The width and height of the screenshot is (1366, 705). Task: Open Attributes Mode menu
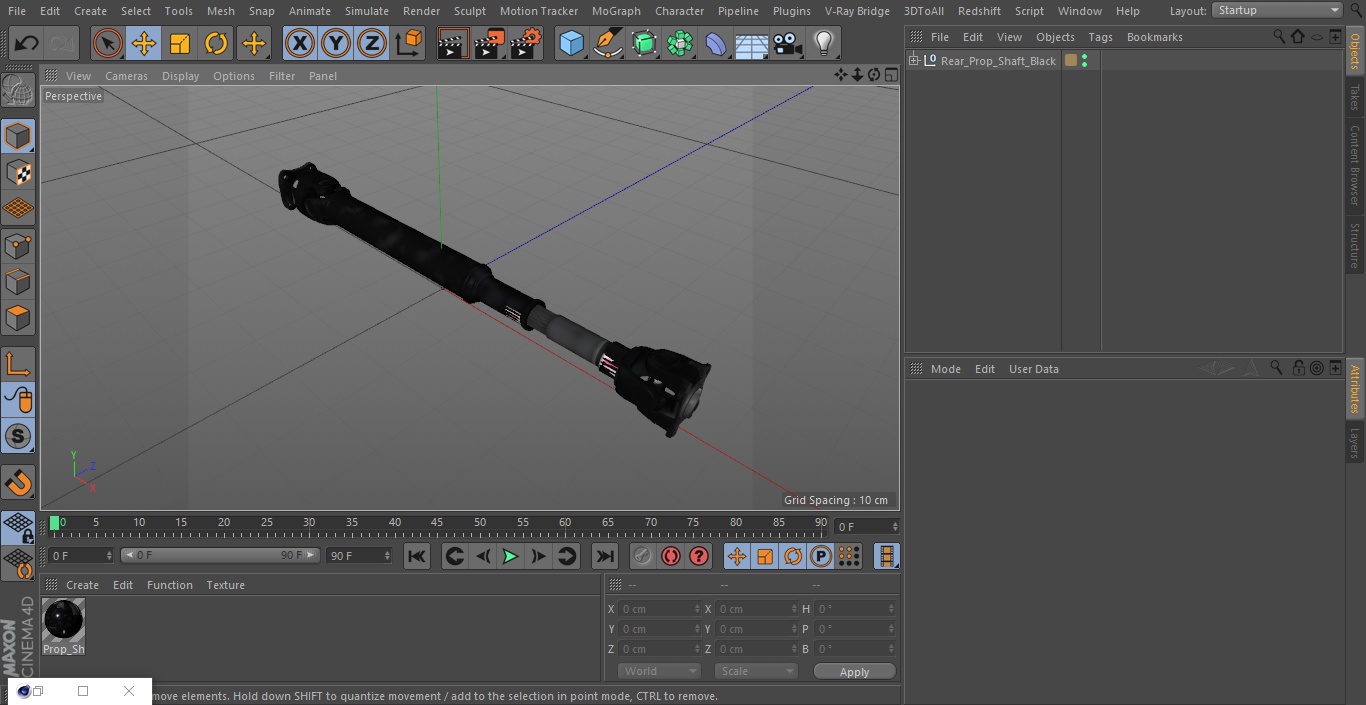tap(945, 369)
